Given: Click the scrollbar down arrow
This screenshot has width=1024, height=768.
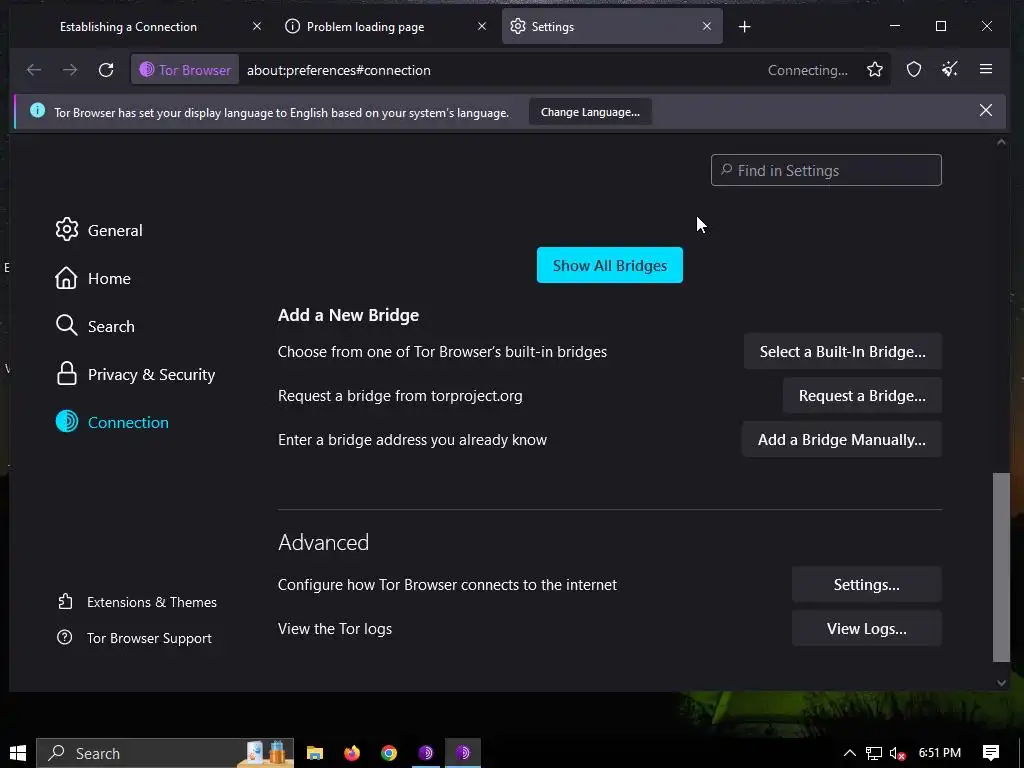Looking at the screenshot, I should coord(1001,683).
